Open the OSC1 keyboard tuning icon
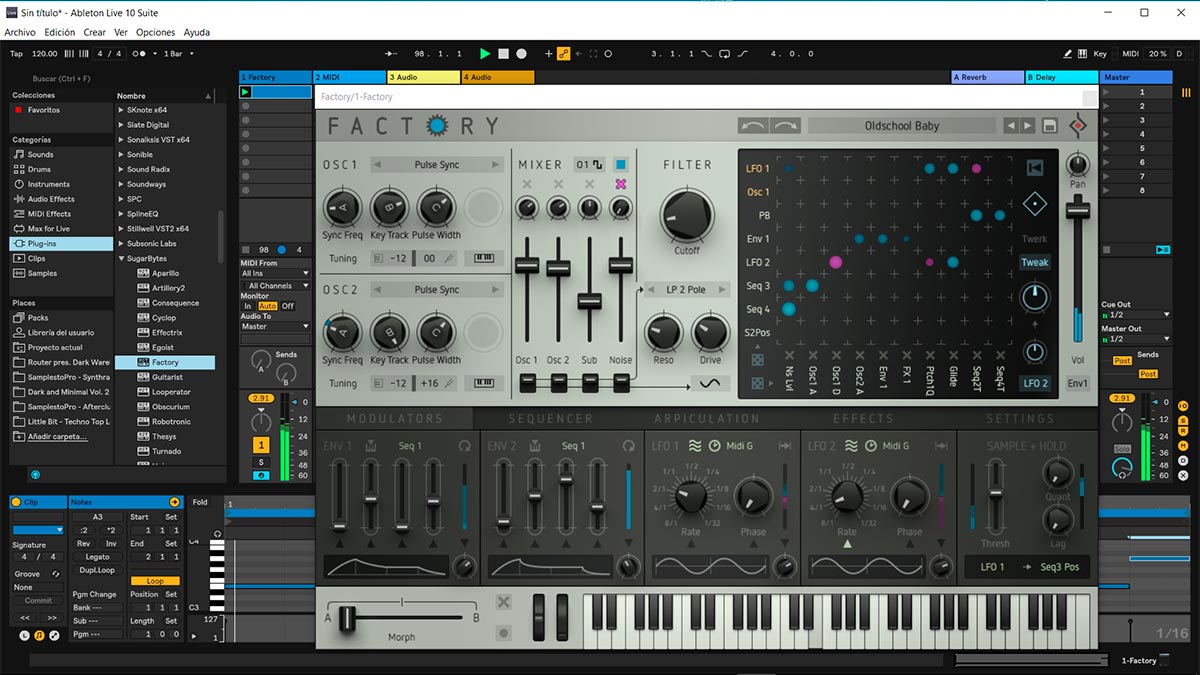 (x=484, y=258)
